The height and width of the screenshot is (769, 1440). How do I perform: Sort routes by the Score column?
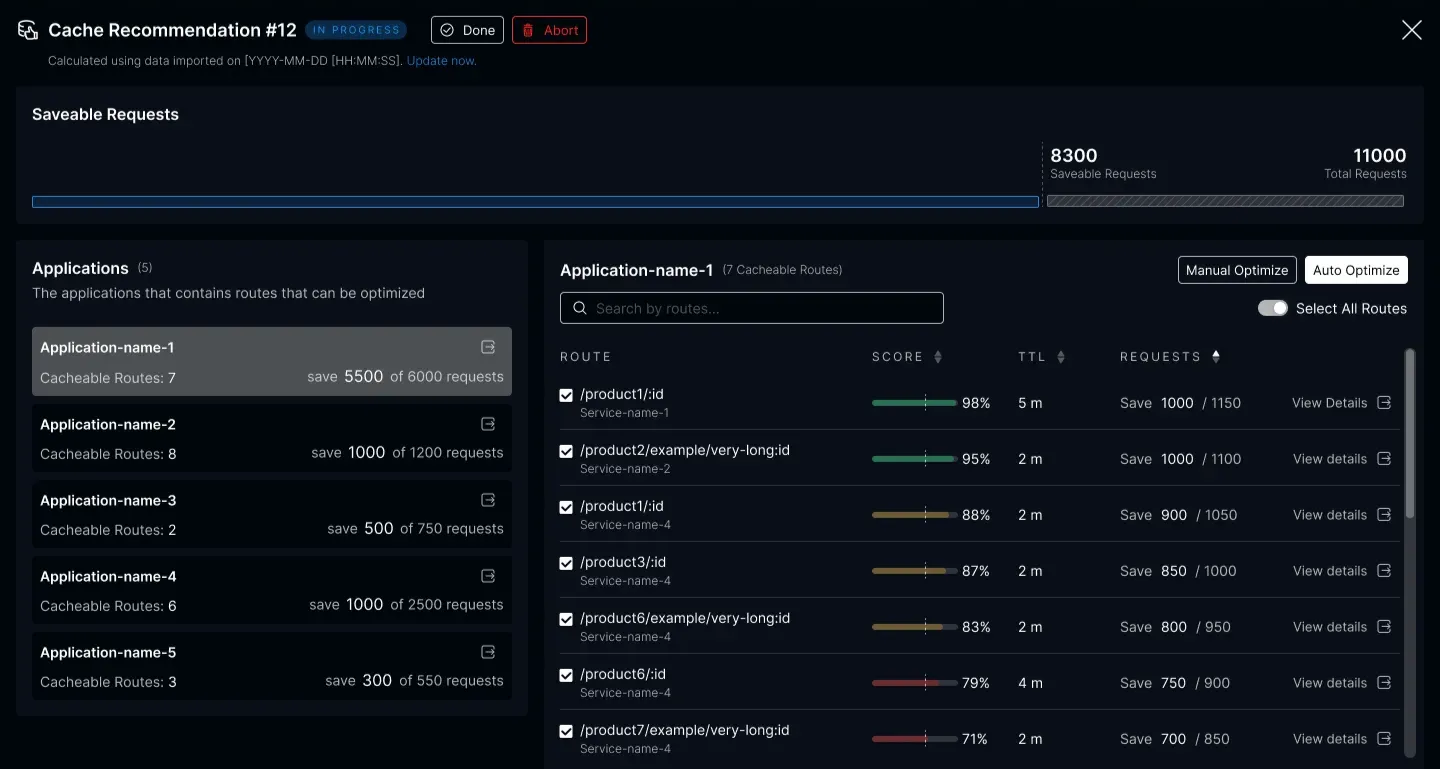(938, 357)
